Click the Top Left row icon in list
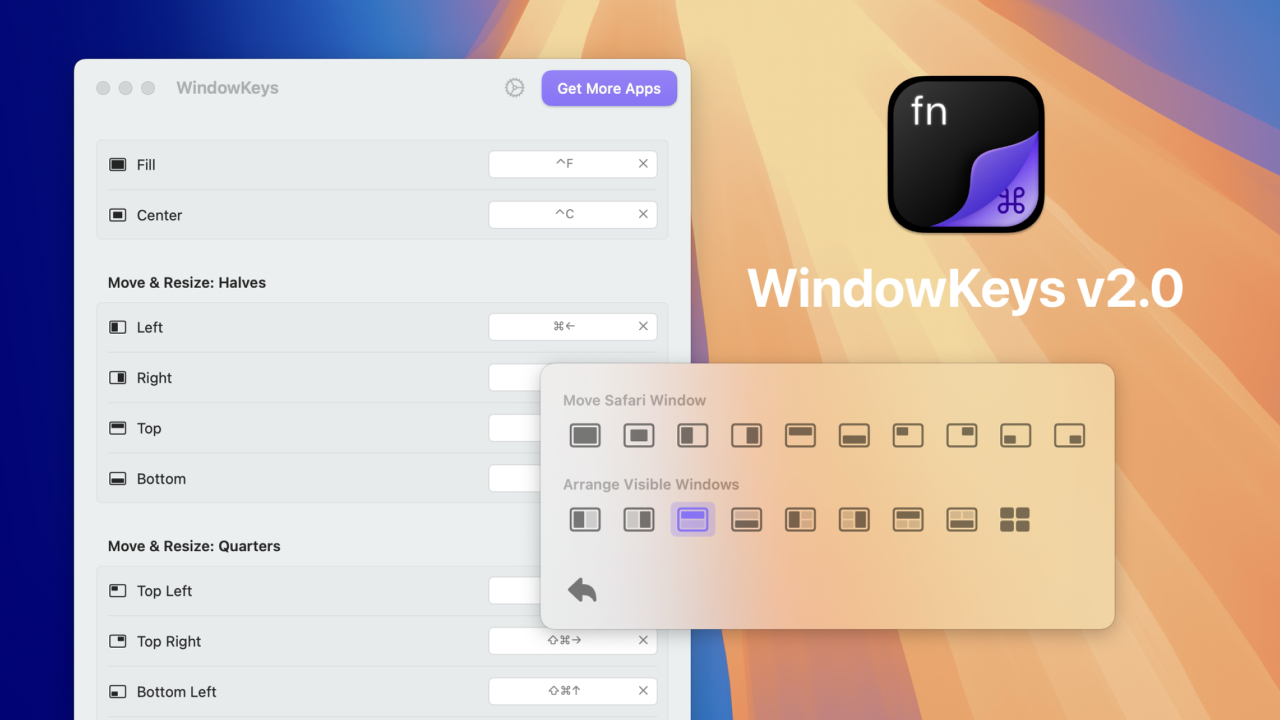Image resolution: width=1280 pixels, height=720 pixels. tap(118, 591)
